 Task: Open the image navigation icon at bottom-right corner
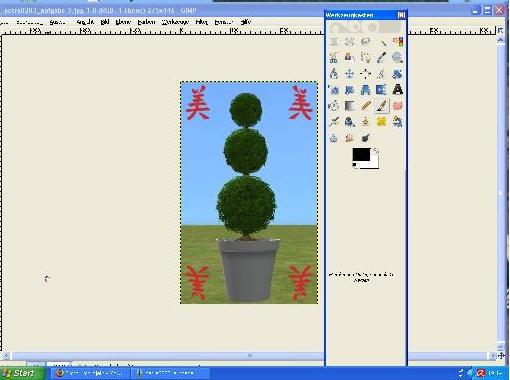(501, 356)
